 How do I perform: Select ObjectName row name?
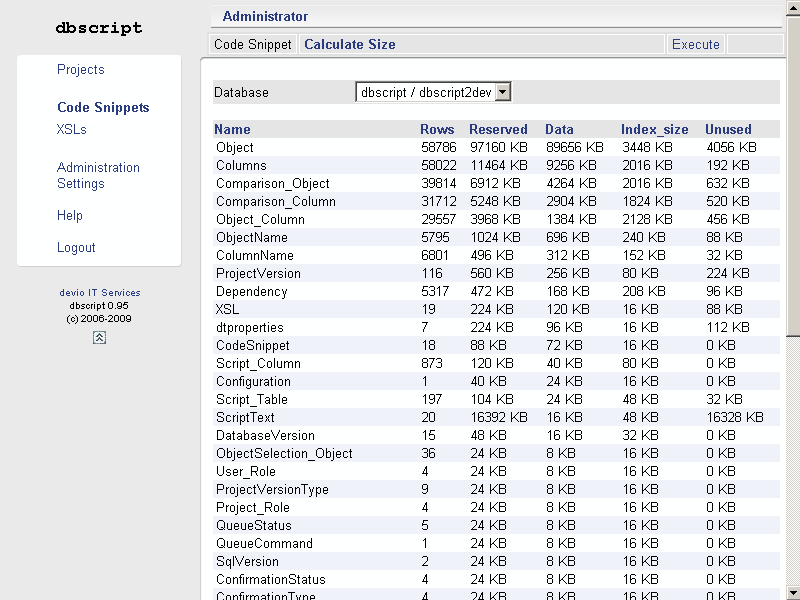coord(252,237)
